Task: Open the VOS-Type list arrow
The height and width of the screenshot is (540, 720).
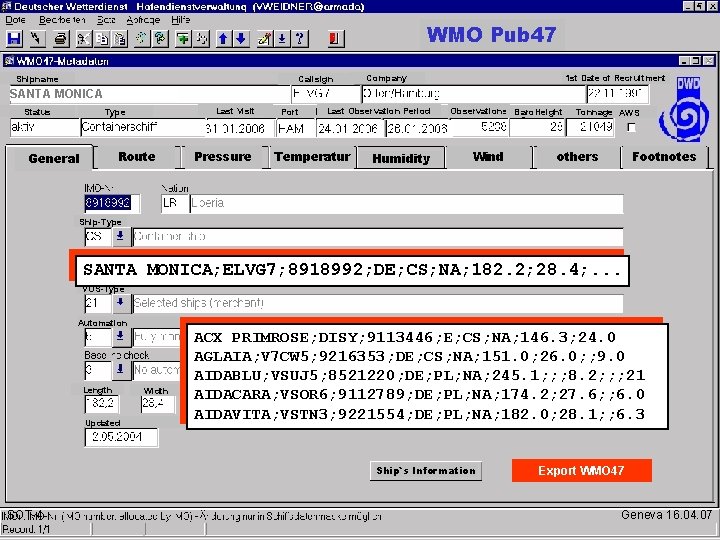Action: coord(120,303)
